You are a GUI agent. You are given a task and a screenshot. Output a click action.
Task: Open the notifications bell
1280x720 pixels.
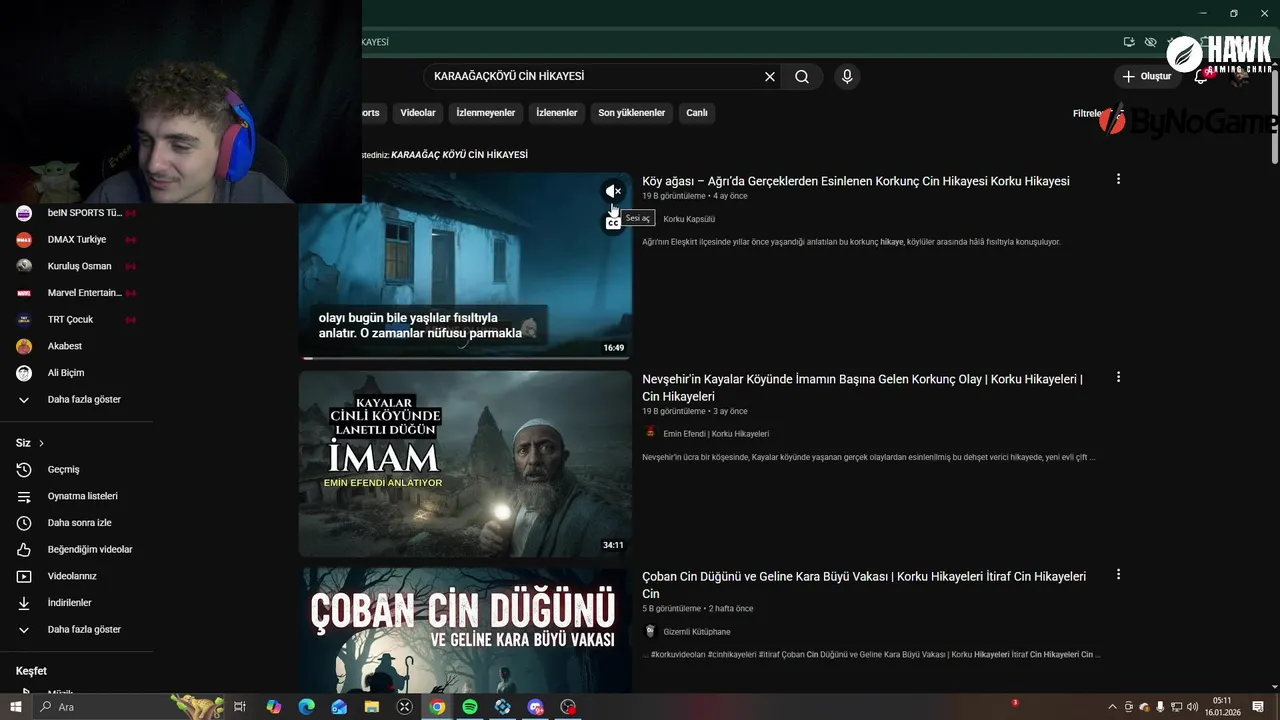coord(1201,77)
